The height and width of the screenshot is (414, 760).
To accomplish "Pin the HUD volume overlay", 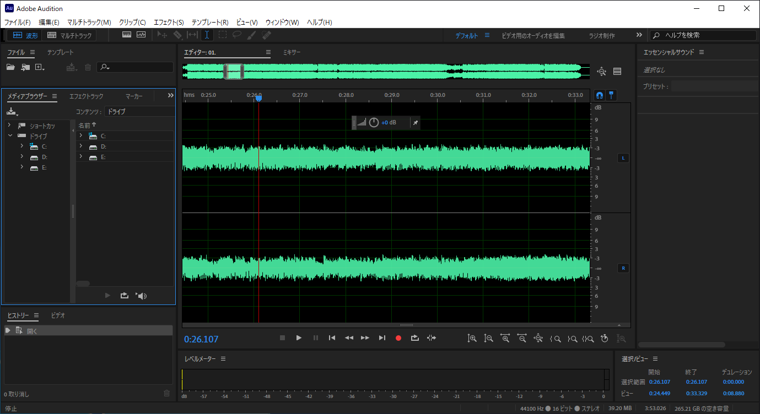I will [x=415, y=123].
